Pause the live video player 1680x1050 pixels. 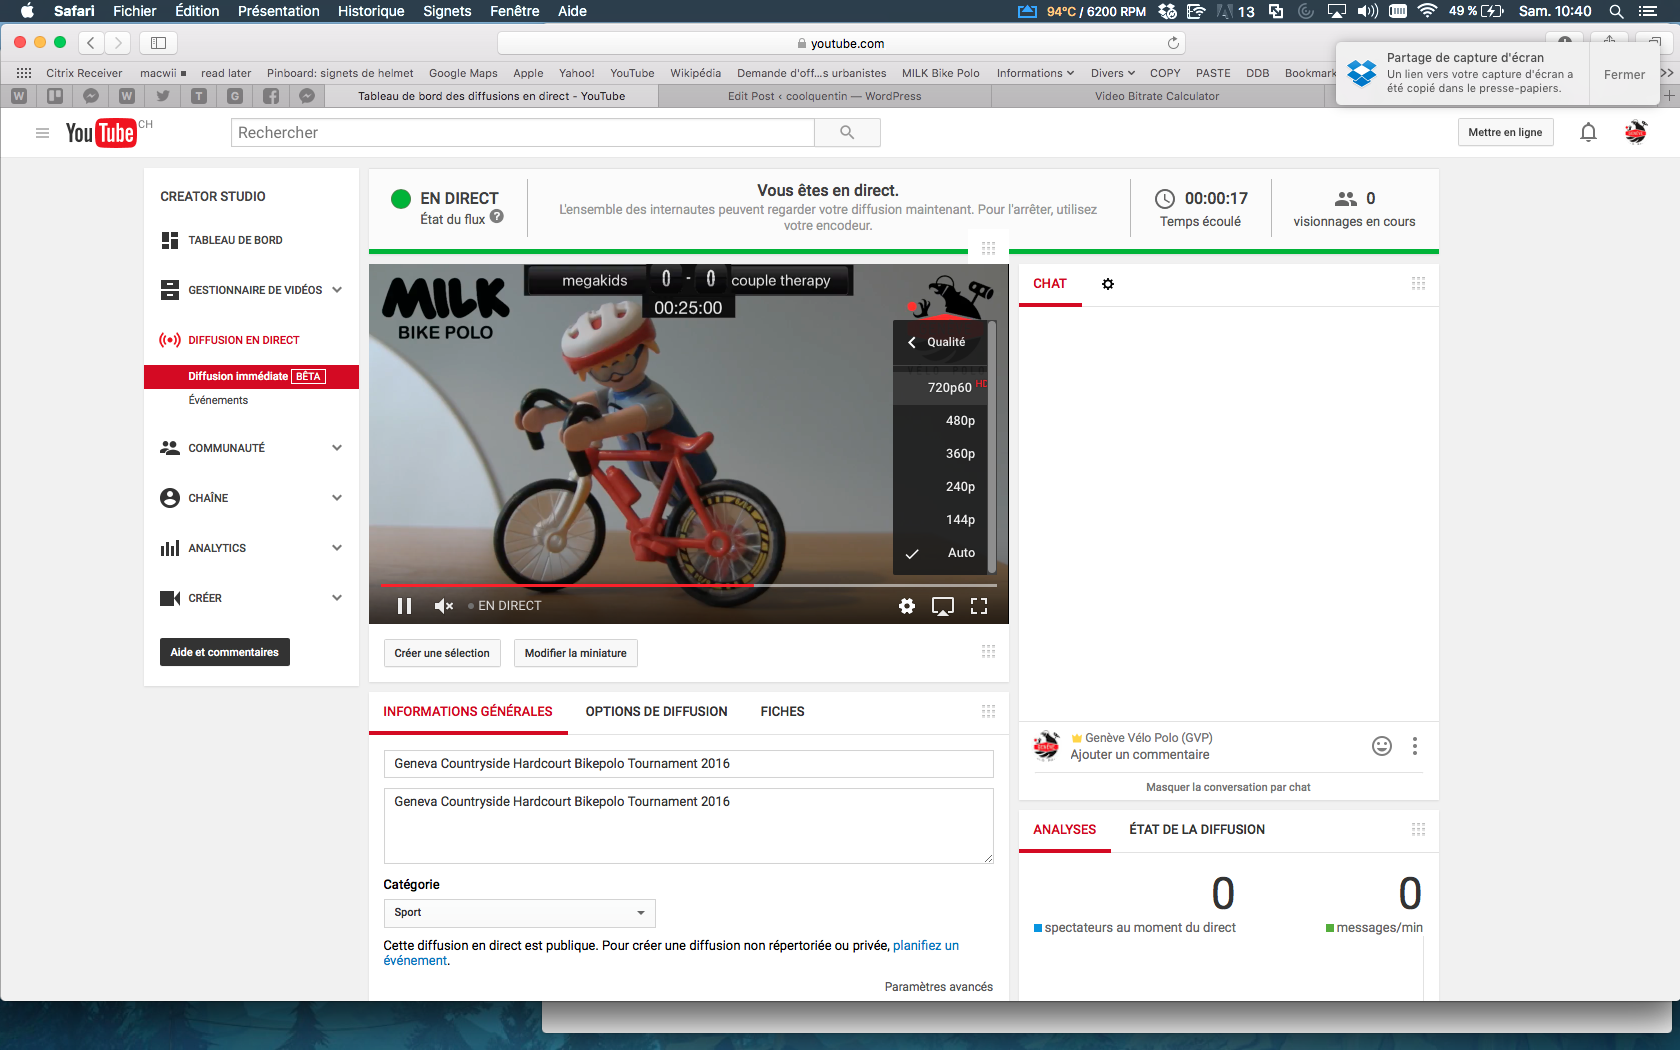(404, 606)
